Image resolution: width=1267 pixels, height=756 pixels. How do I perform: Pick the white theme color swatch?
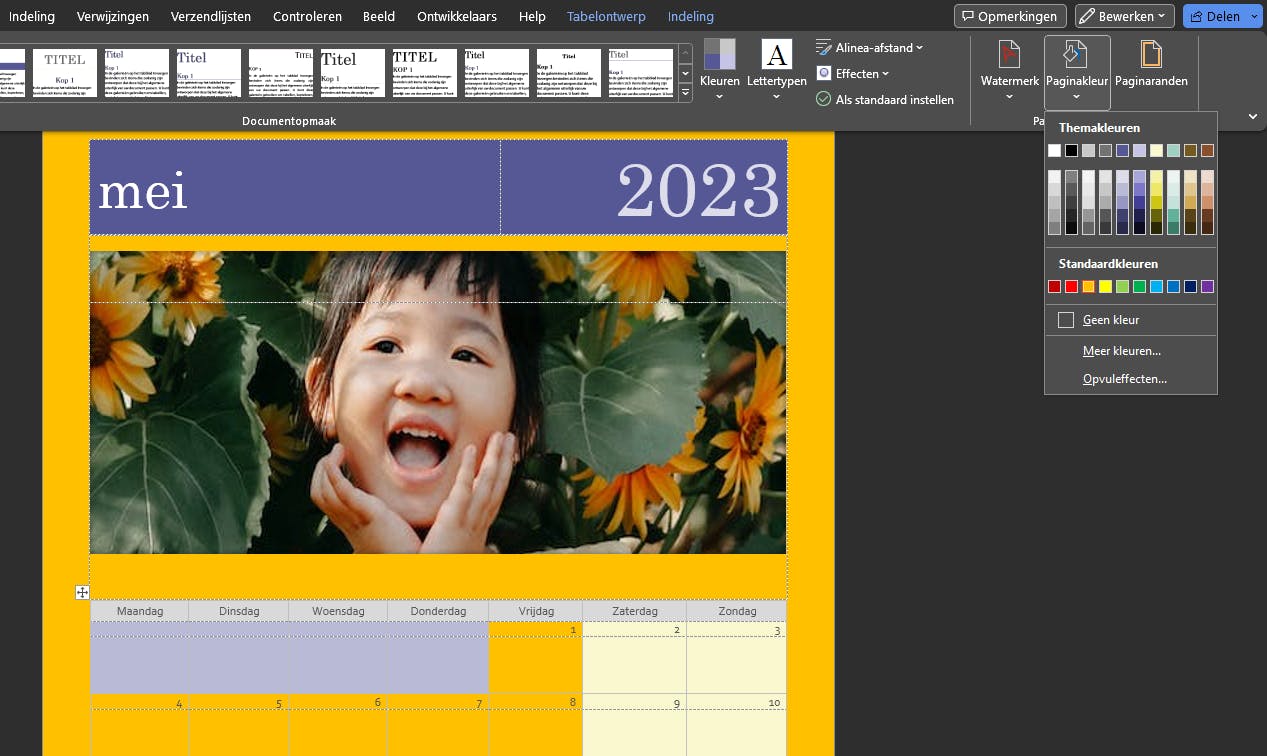pyautogui.click(x=1054, y=151)
